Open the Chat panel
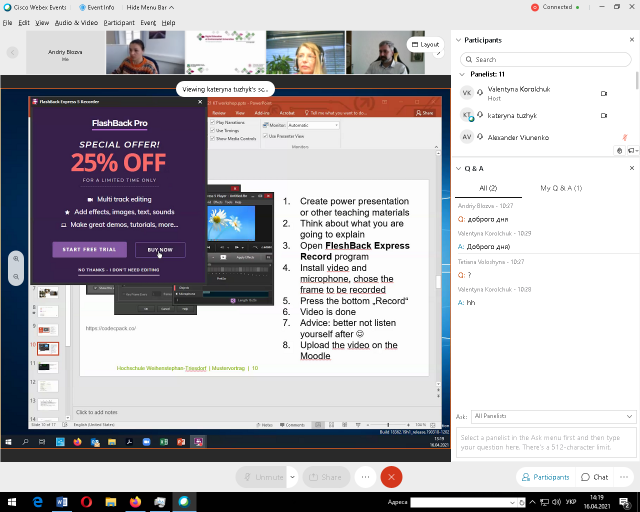Image resolution: width=640 pixels, height=512 pixels. coord(595,477)
